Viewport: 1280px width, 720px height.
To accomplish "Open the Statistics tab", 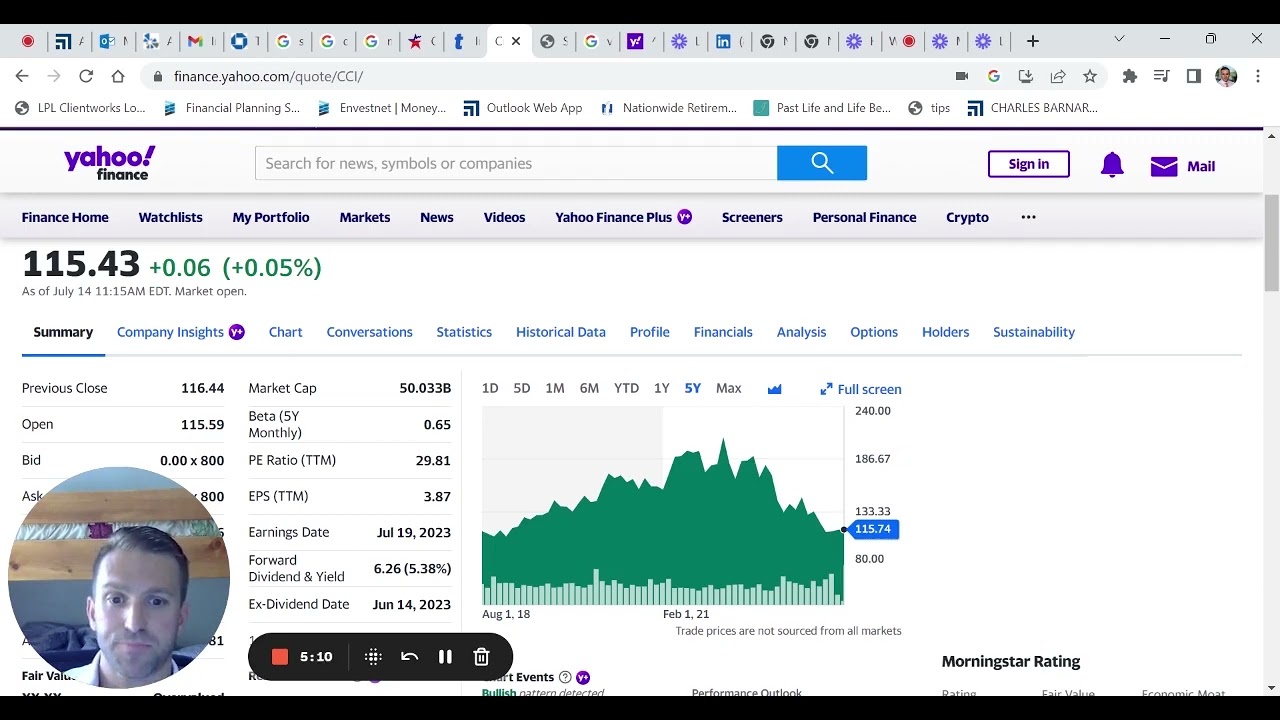I will tap(464, 332).
